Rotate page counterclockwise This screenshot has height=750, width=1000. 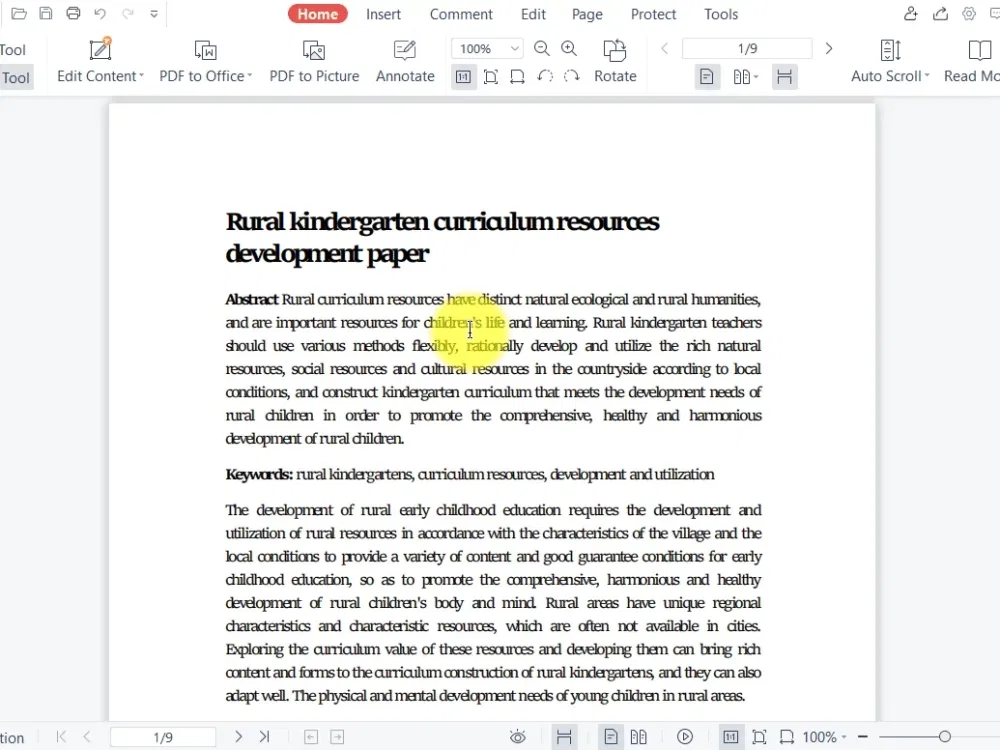coord(545,77)
